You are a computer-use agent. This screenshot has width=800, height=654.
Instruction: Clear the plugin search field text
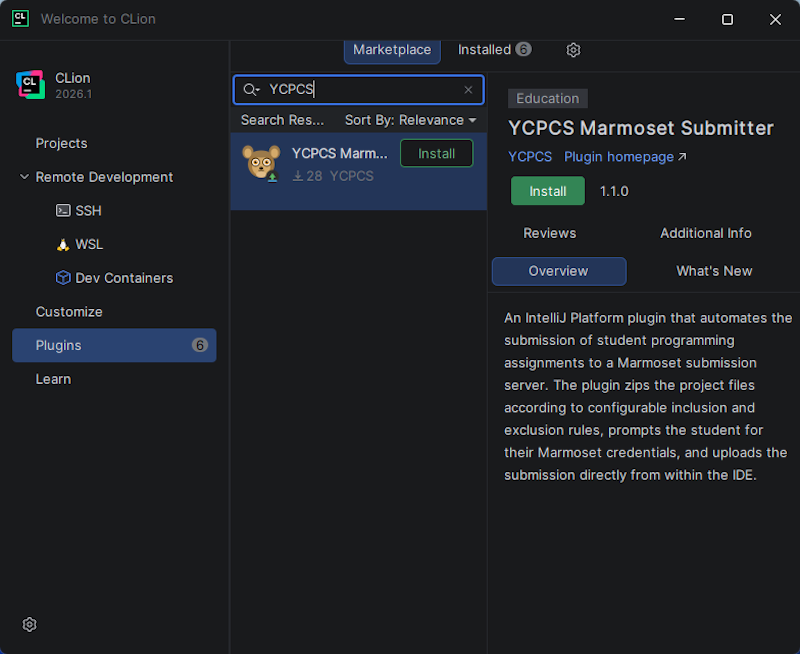point(468,90)
